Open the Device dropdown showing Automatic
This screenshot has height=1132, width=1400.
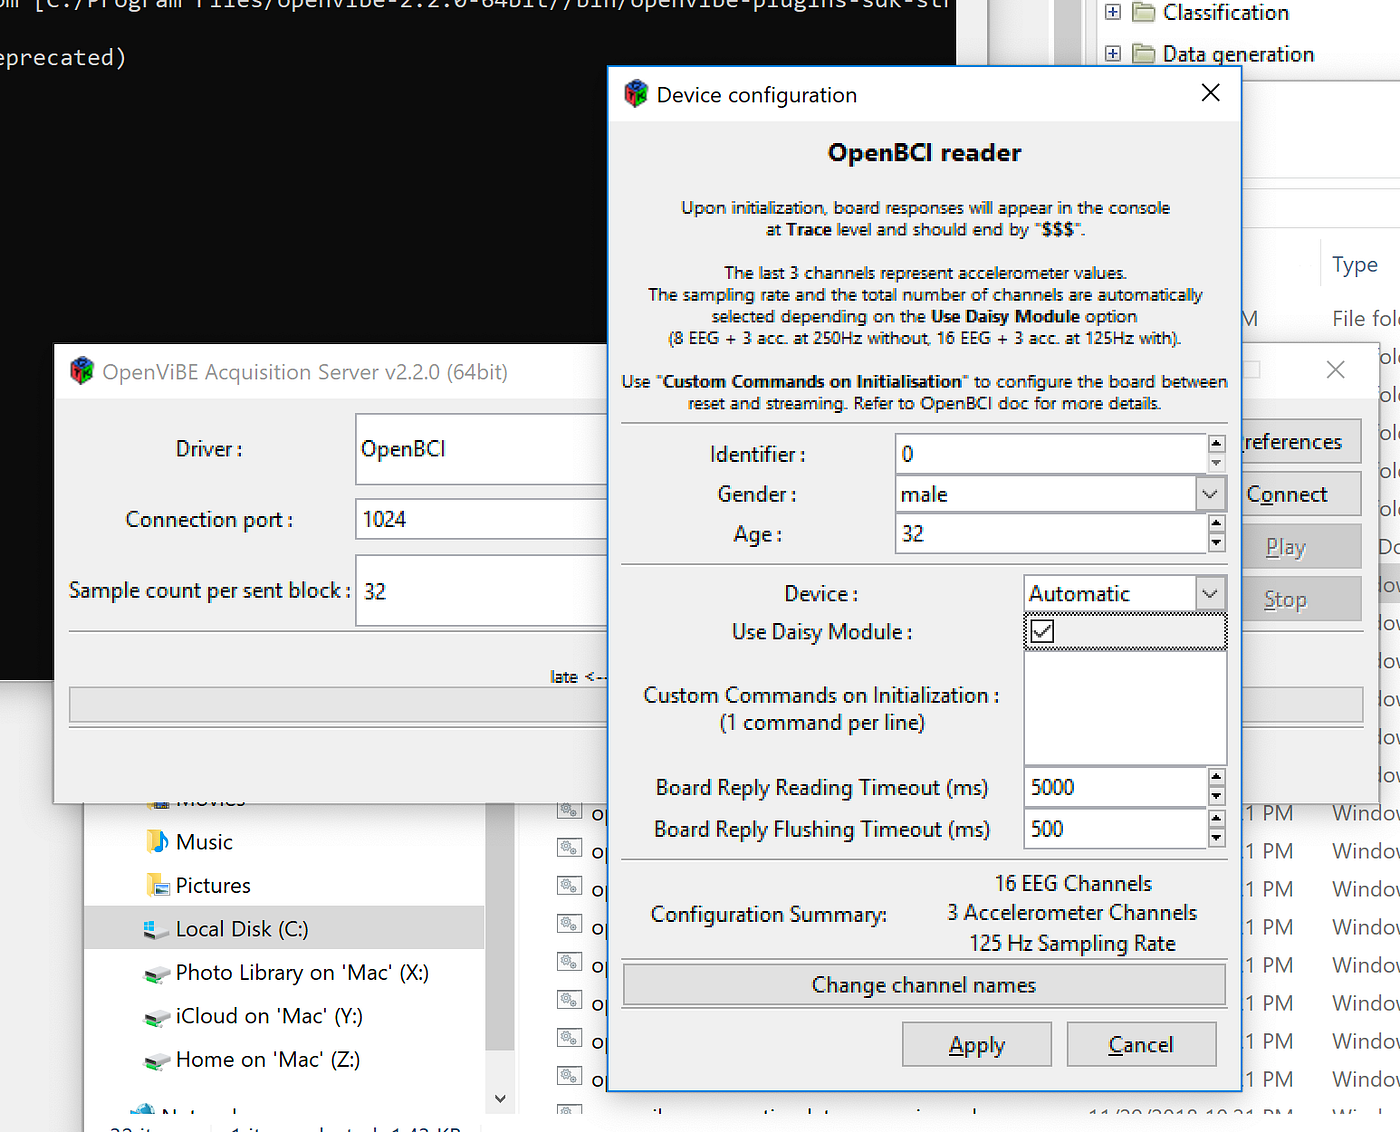click(1210, 593)
